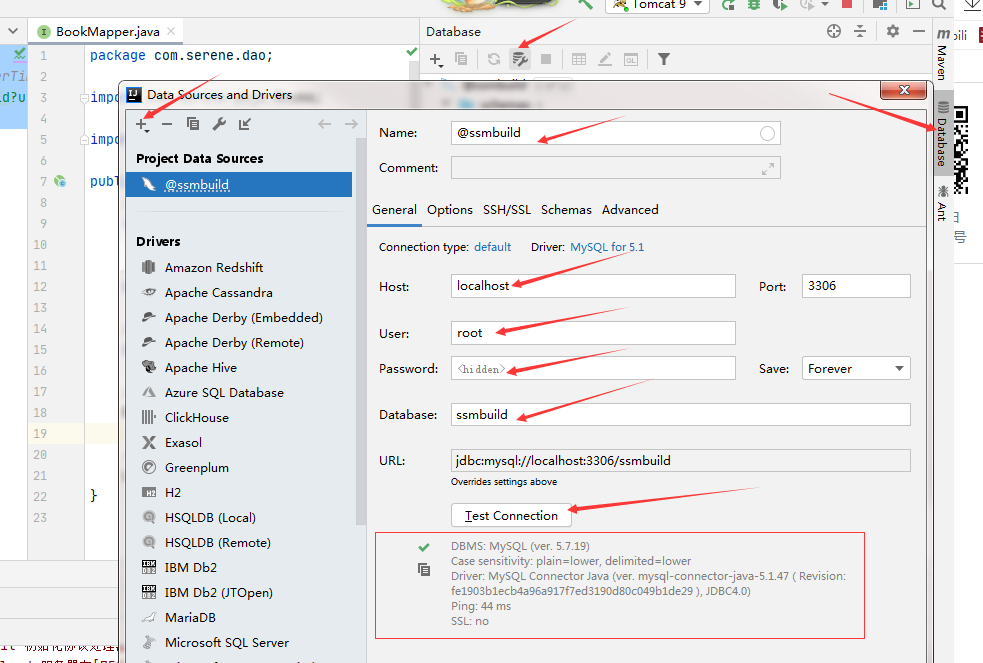Open the Ant side tool window tab
Viewport: 983px width, 663px height.
click(942, 203)
